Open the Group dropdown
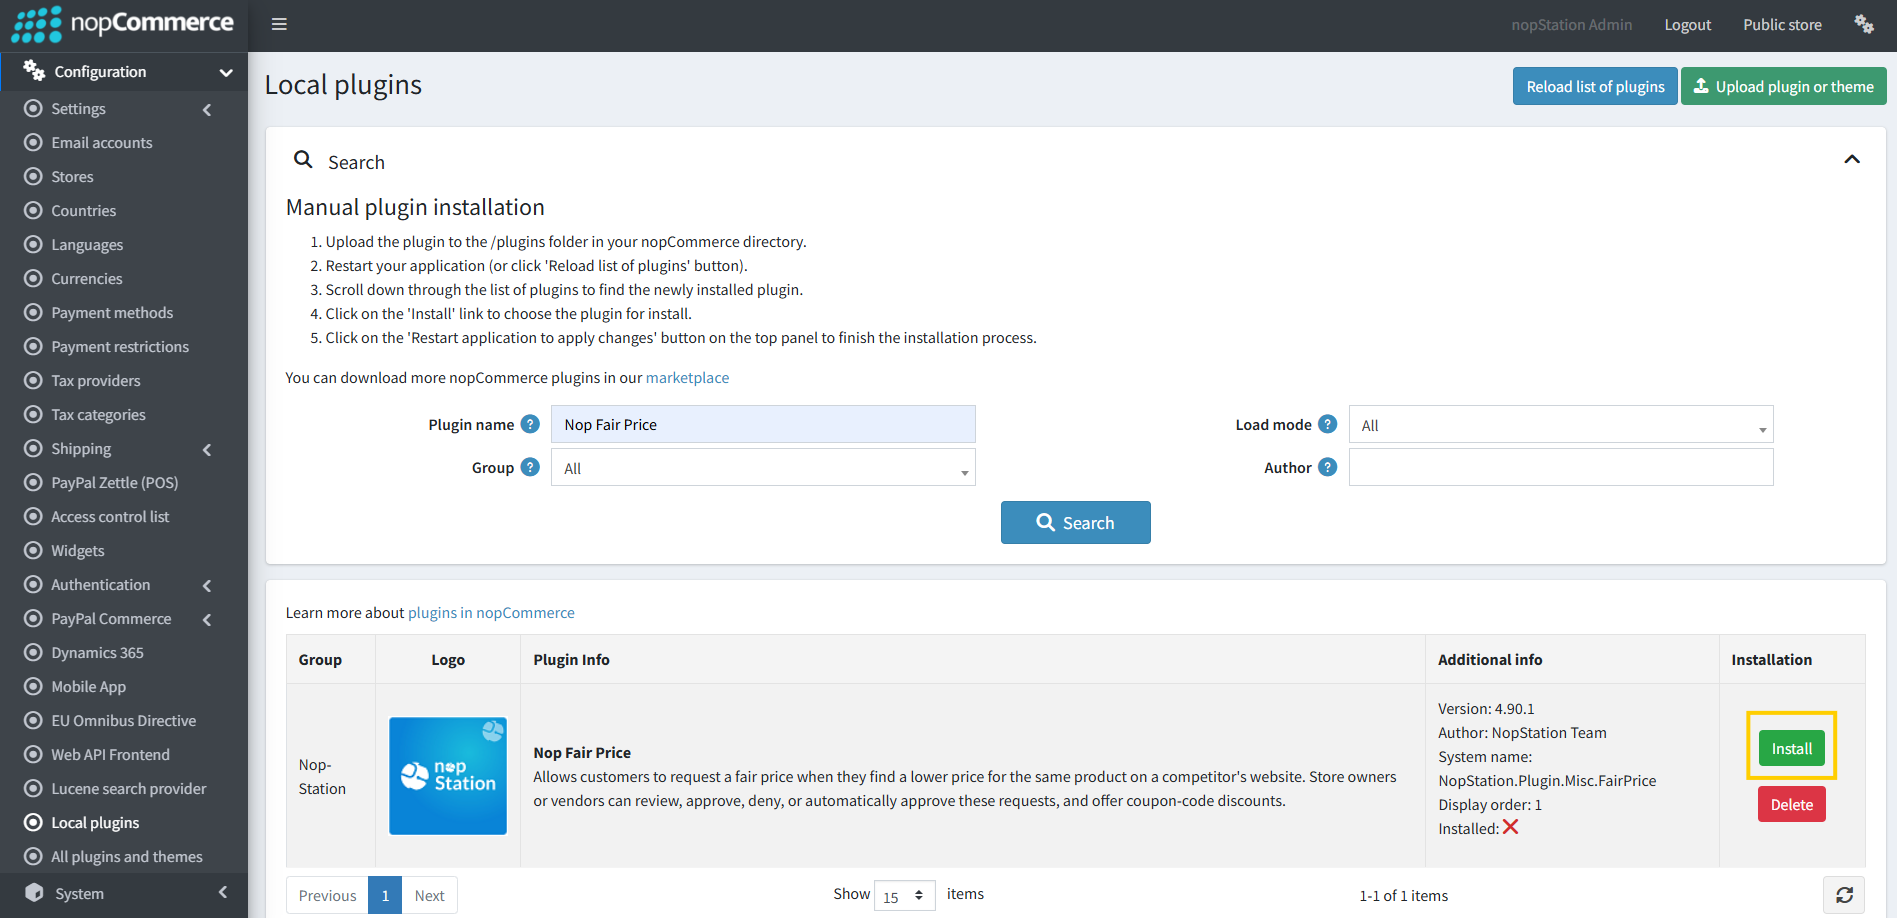Image resolution: width=1897 pixels, height=918 pixels. (762, 468)
